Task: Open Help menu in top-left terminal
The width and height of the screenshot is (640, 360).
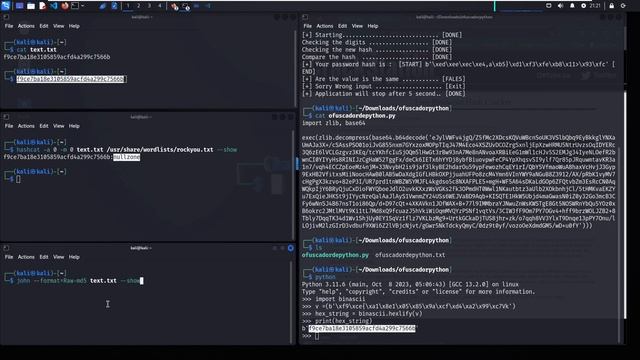Action: click(74, 26)
